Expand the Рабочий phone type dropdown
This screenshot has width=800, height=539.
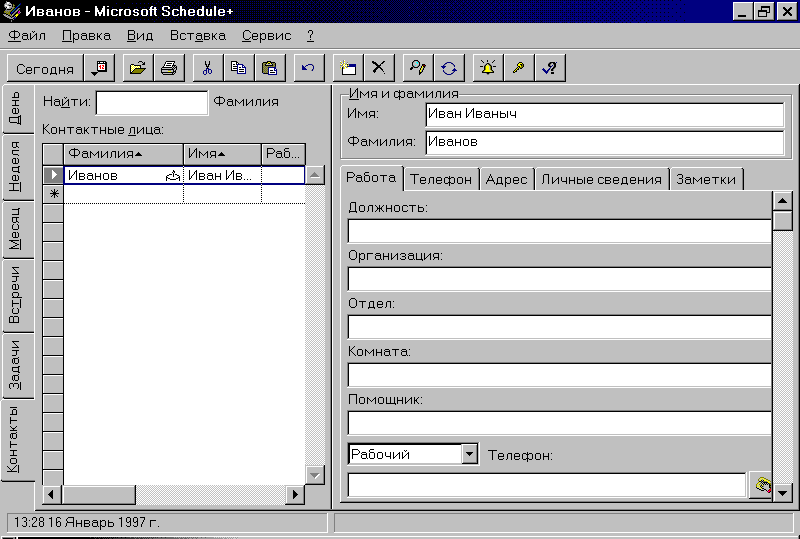pos(469,454)
